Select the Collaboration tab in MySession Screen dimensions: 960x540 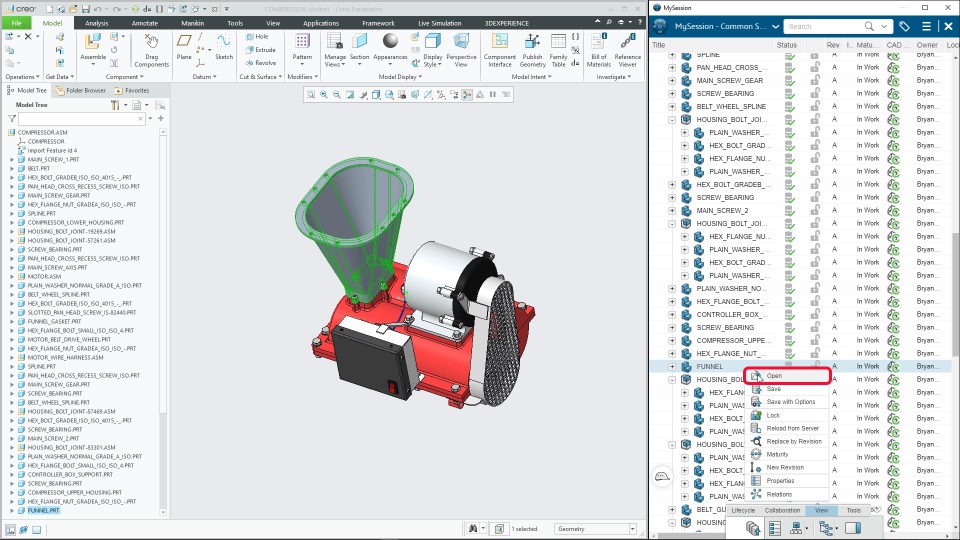782,511
